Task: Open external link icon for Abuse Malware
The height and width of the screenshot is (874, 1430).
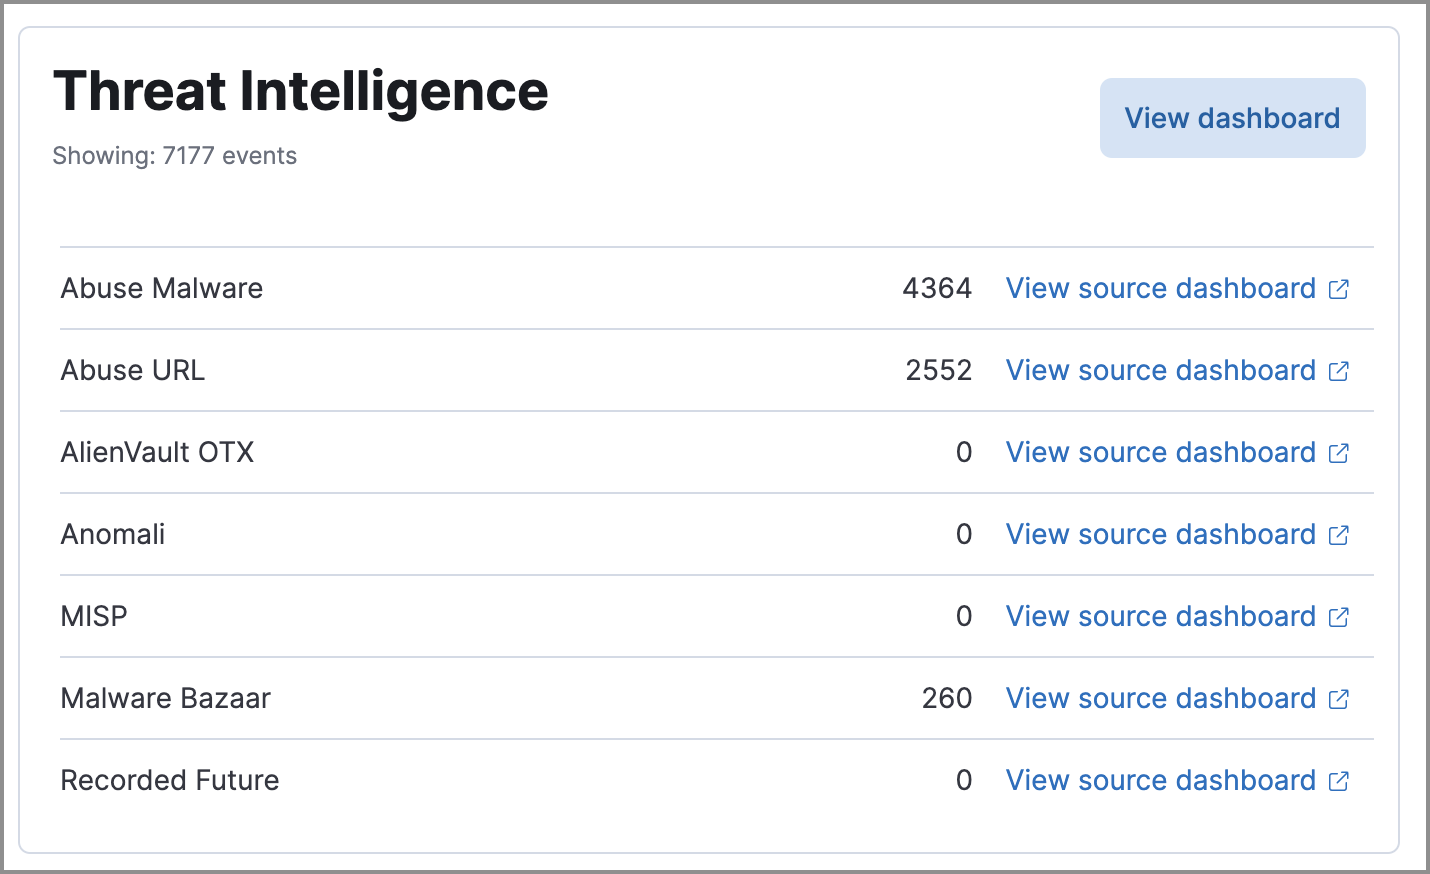Action: pyautogui.click(x=1339, y=289)
